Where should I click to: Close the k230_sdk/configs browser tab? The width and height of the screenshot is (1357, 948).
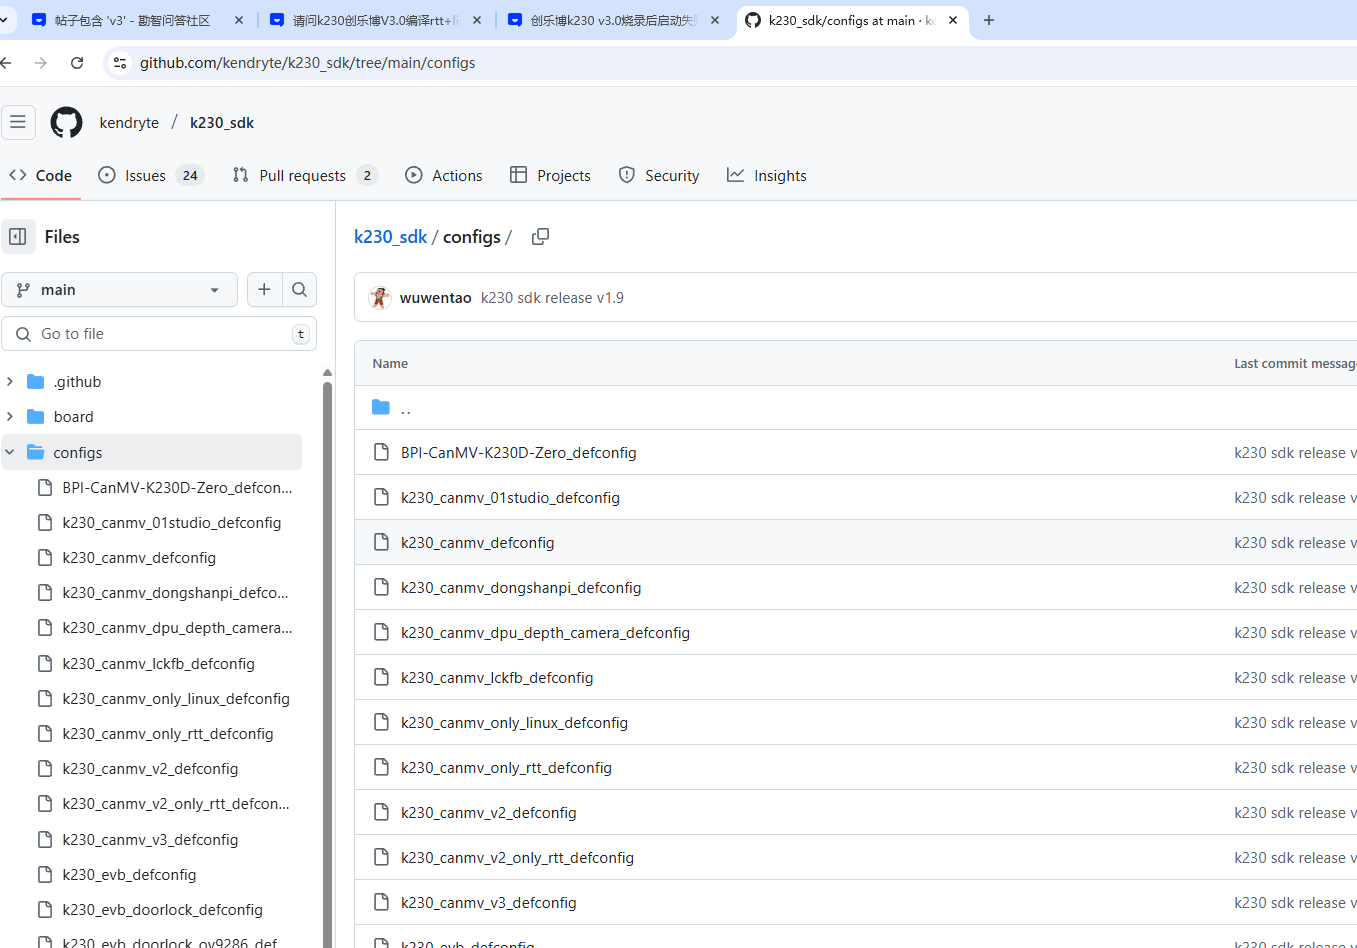pos(953,20)
